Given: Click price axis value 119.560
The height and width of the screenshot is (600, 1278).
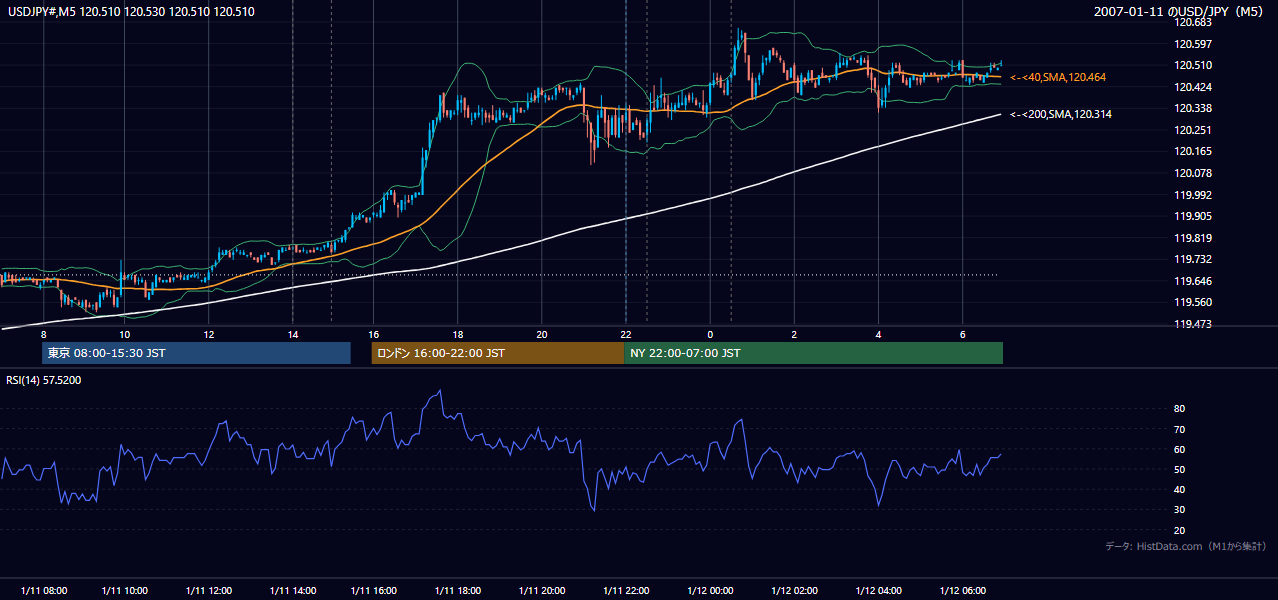Looking at the screenshot, I should pyautogui.click(x=1194, y=302).
